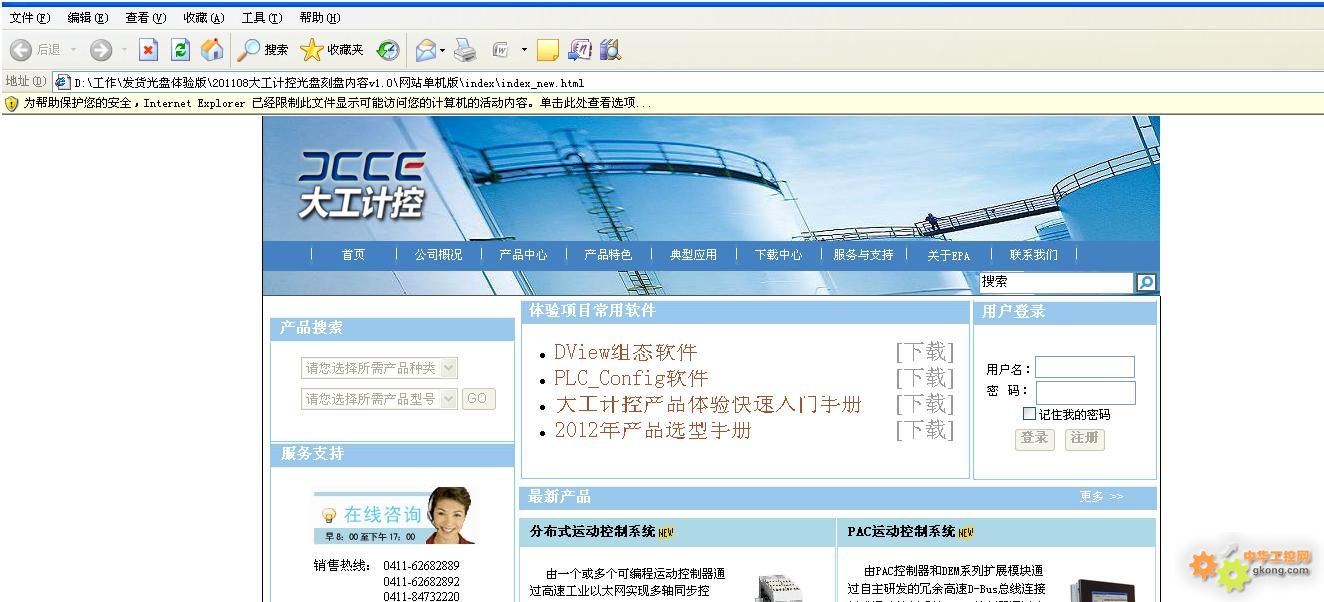Open 产品中心 in the navigation bar

point(523,255)
